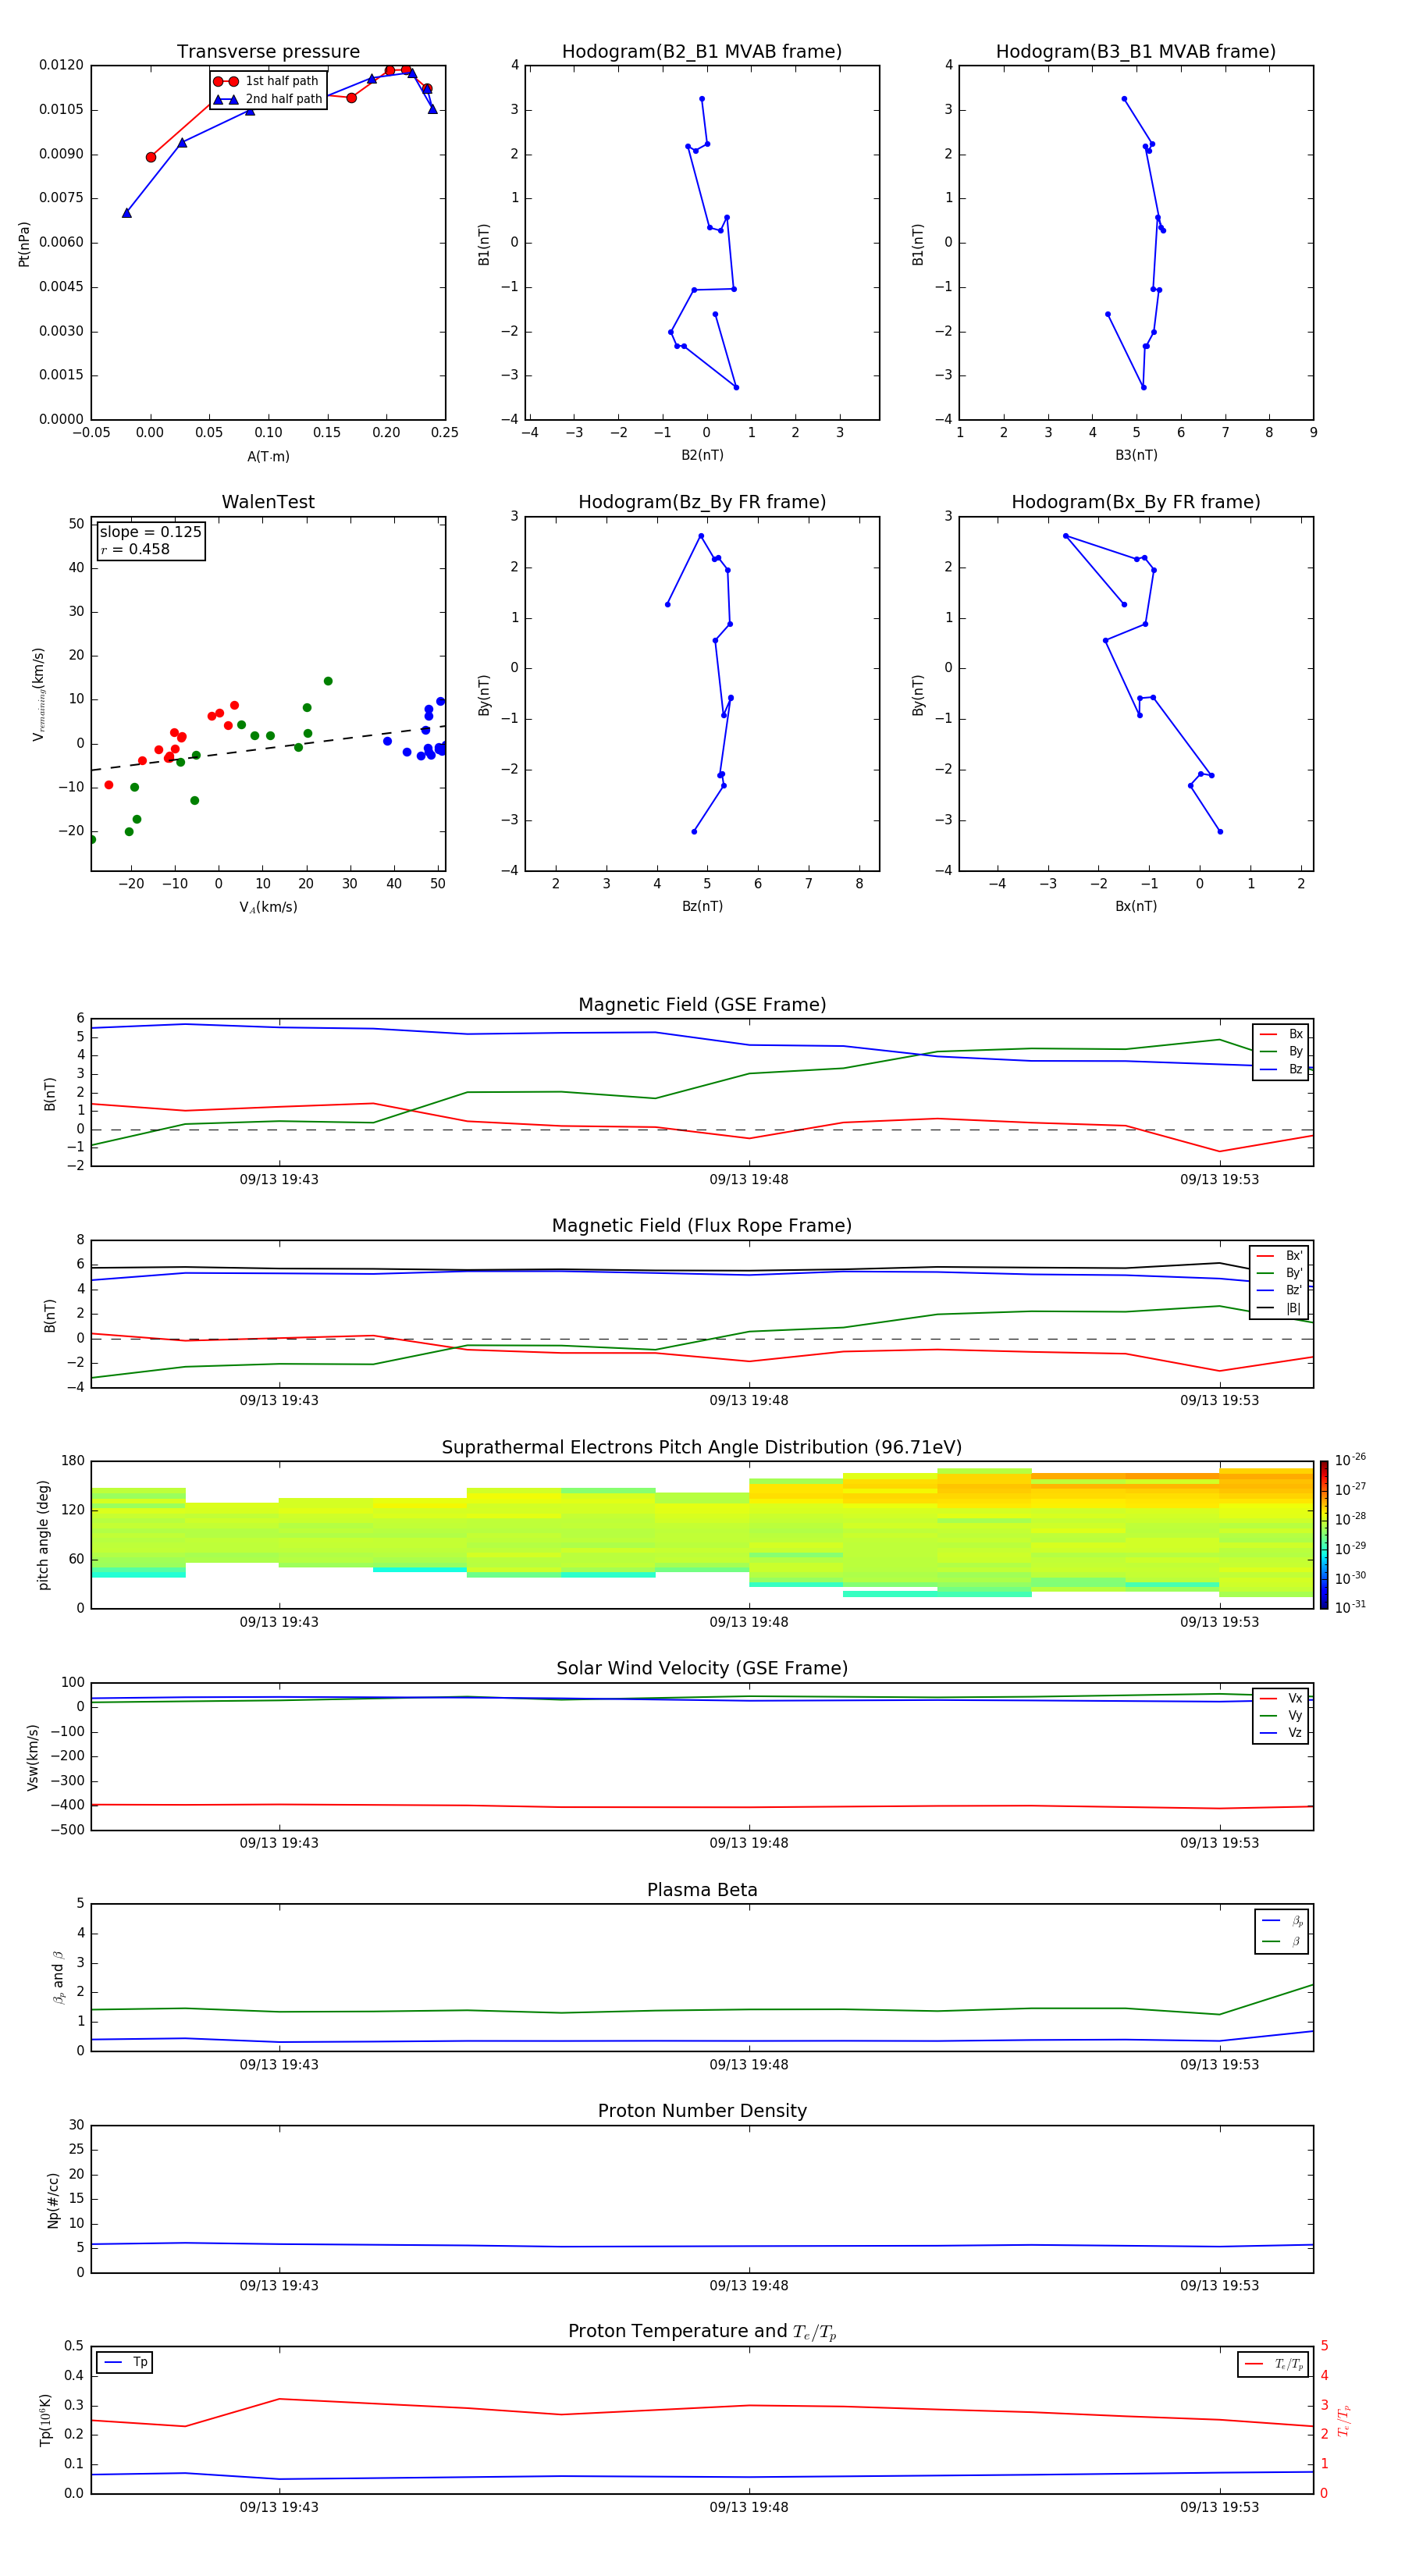This screenshot has height=2576, width=1405.
Task: Click "09/13 19:53" under proton temperature plot
Action: coord(1219,2507)
